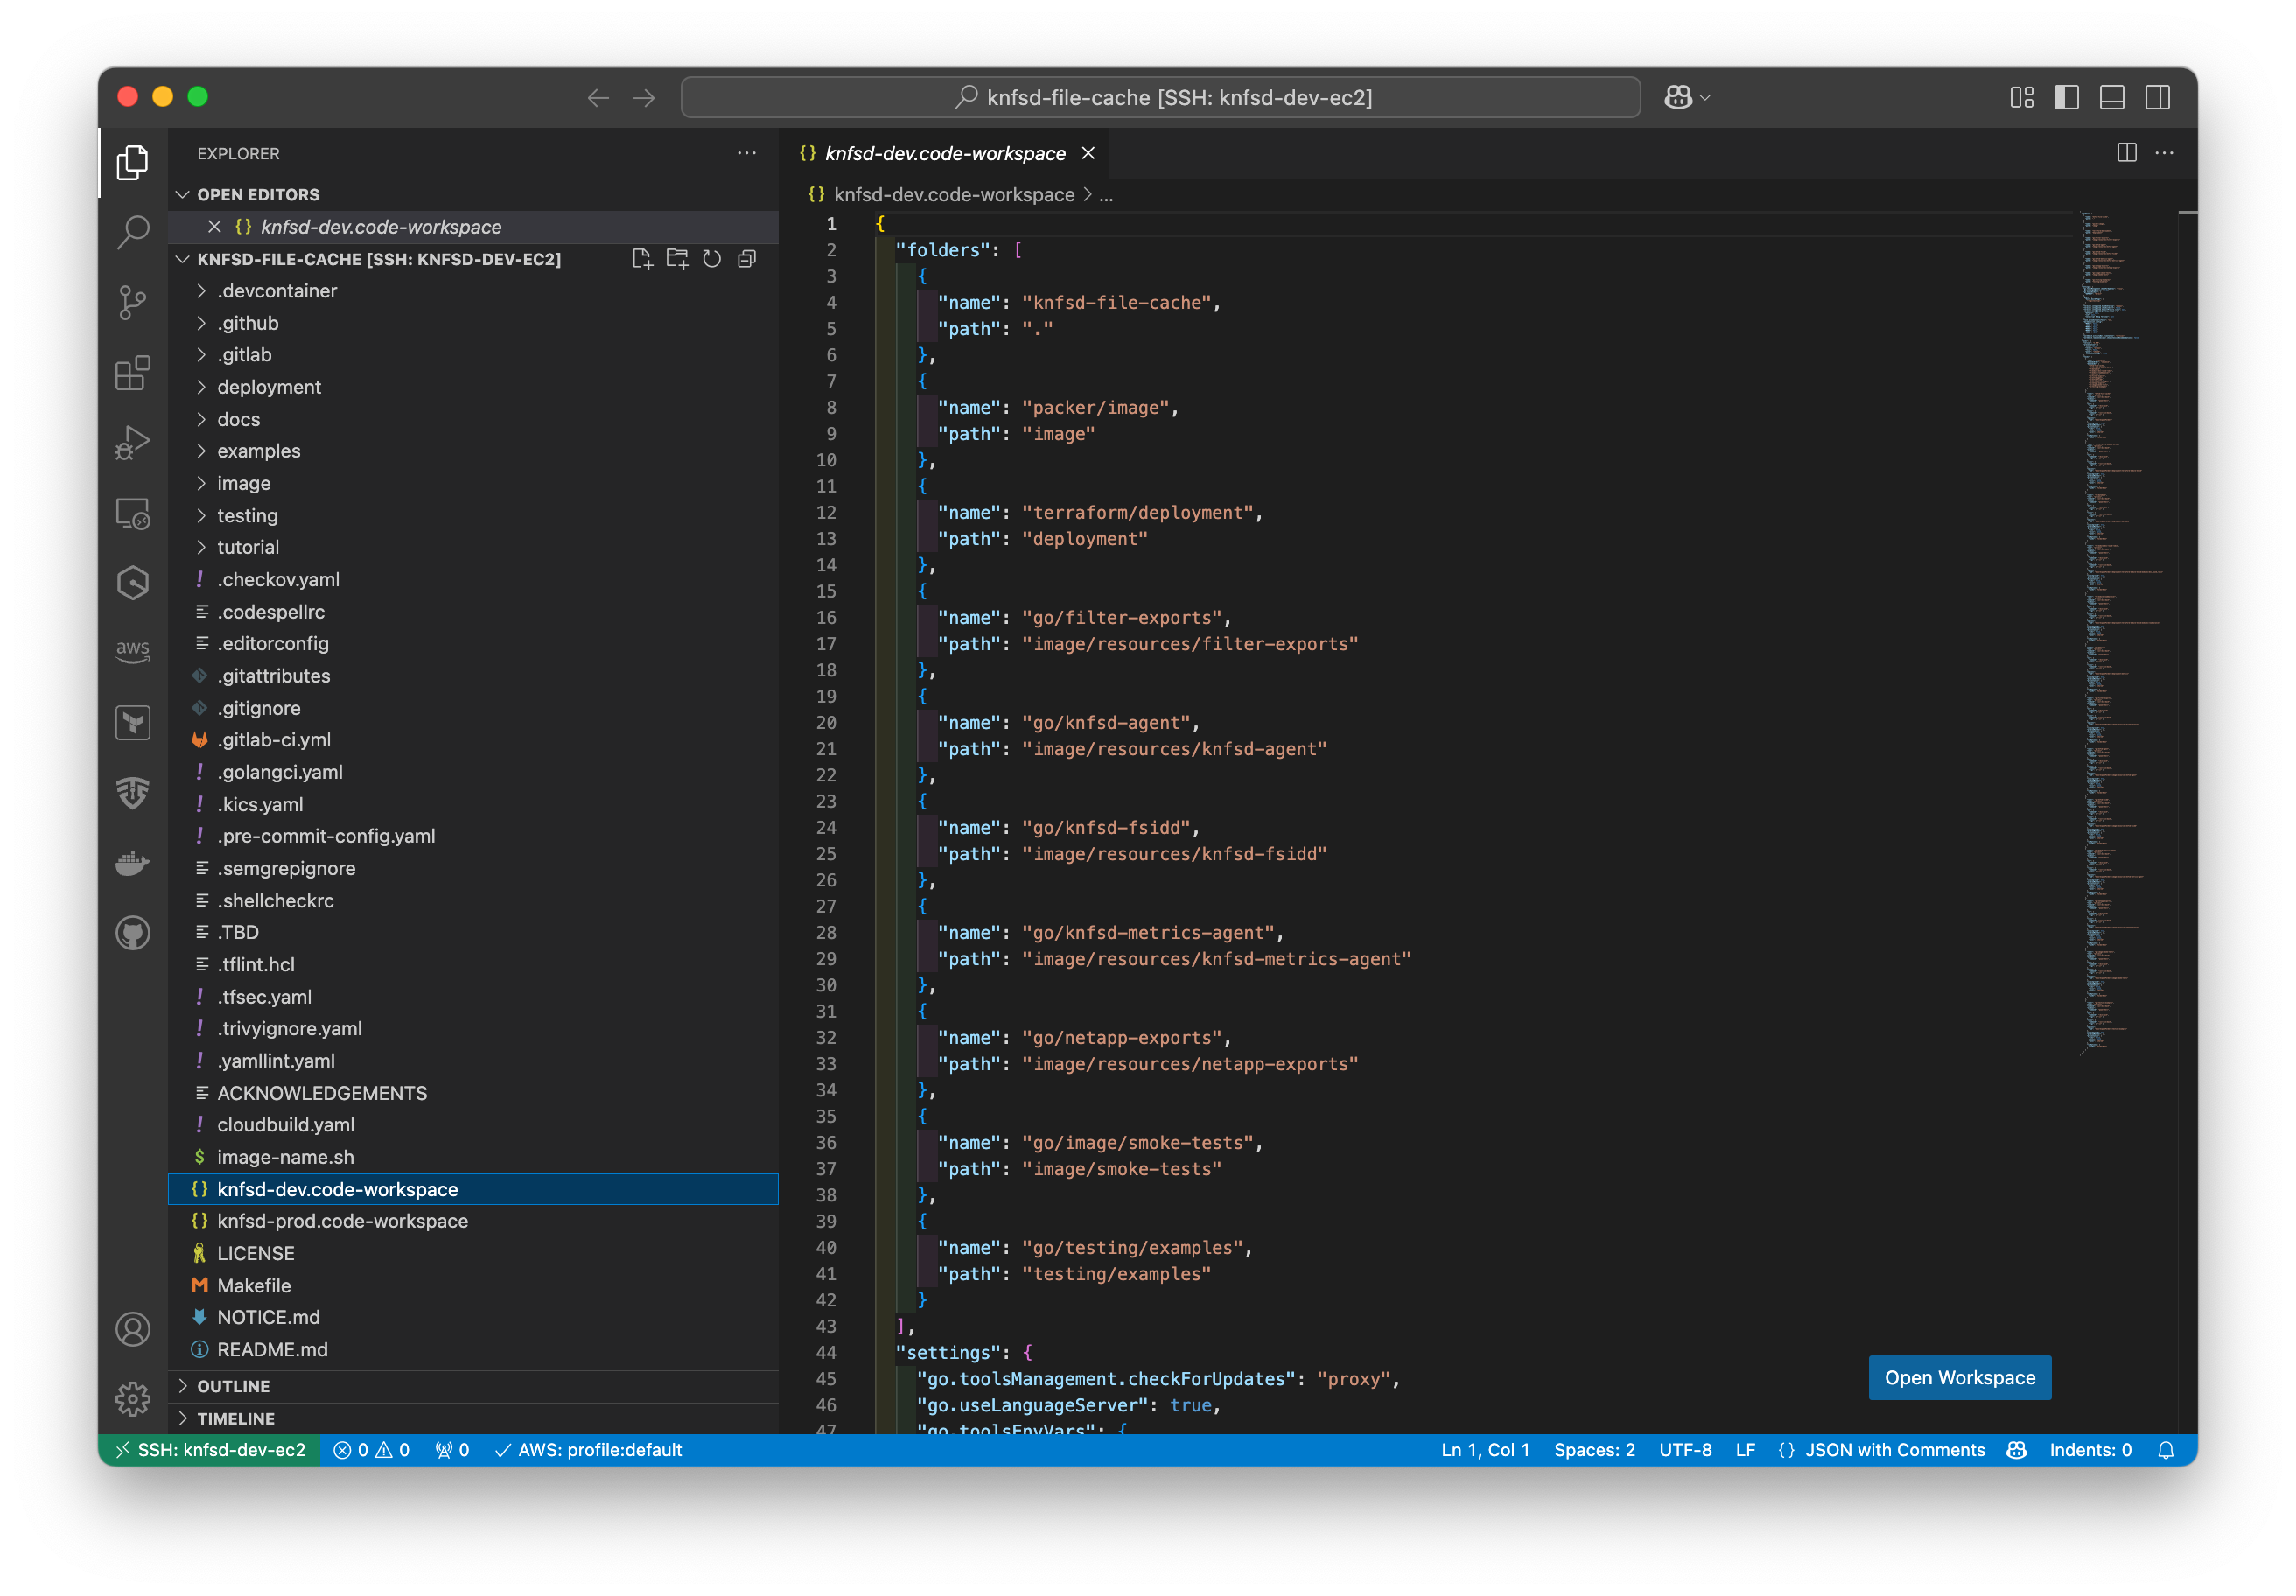Click the LF end of line setting
The image size is (2296, 1596).
click(1745, 1449)
